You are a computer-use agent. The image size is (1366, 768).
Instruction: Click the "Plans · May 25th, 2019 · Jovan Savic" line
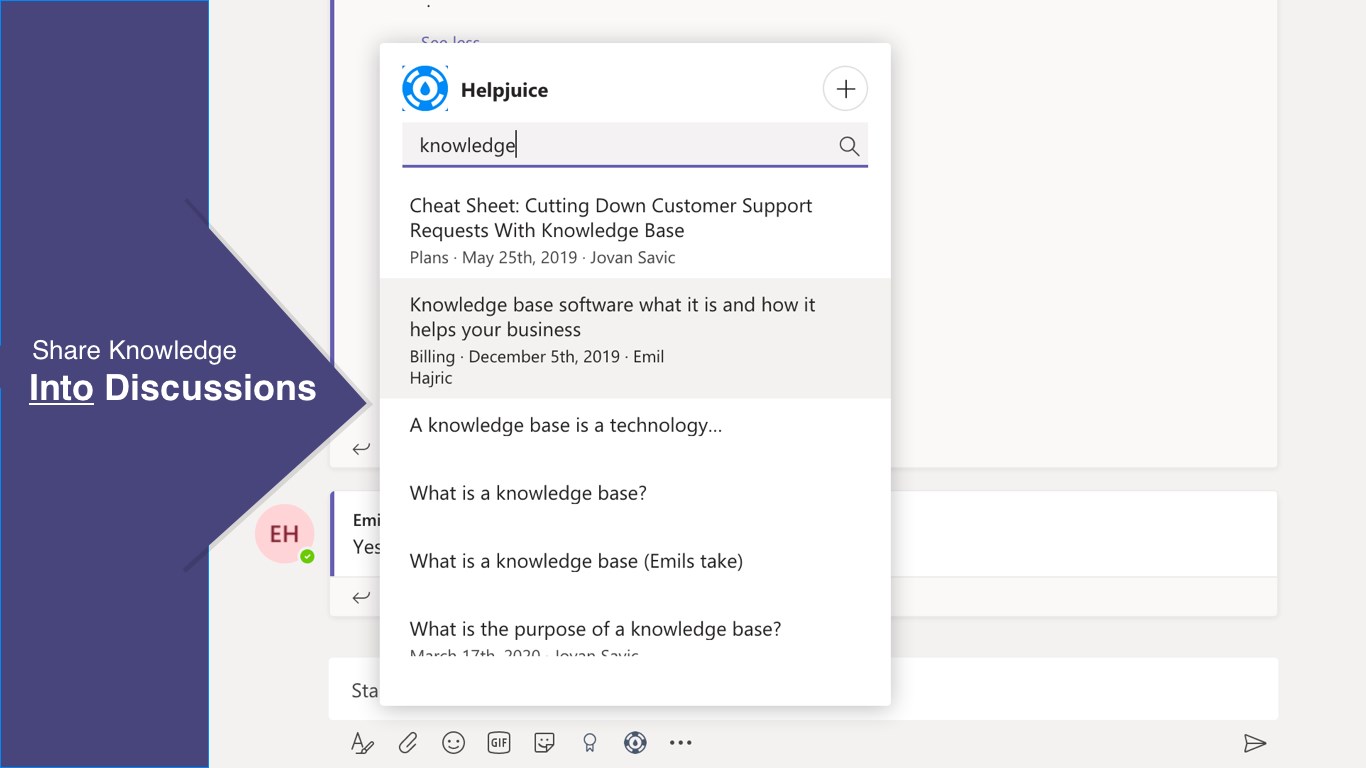[542, 258]
